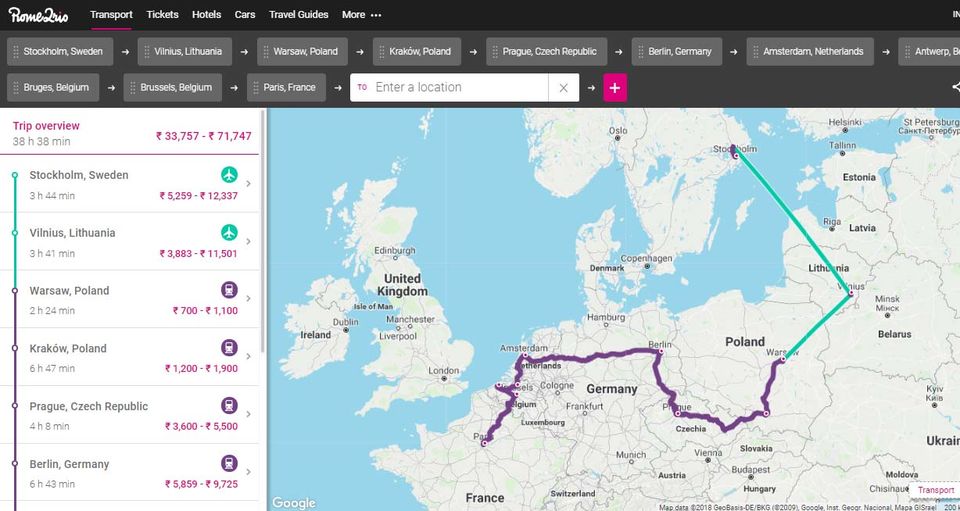This screenshot has height=511, width=960.
Task: Click the price ₹ 700 - ₹ 1,100
Action: click(x=205, y=311)
